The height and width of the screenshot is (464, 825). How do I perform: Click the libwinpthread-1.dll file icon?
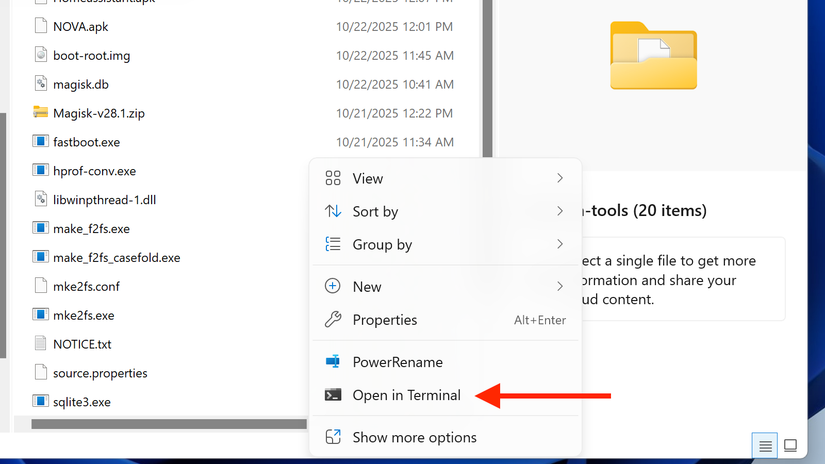[41, 199]
